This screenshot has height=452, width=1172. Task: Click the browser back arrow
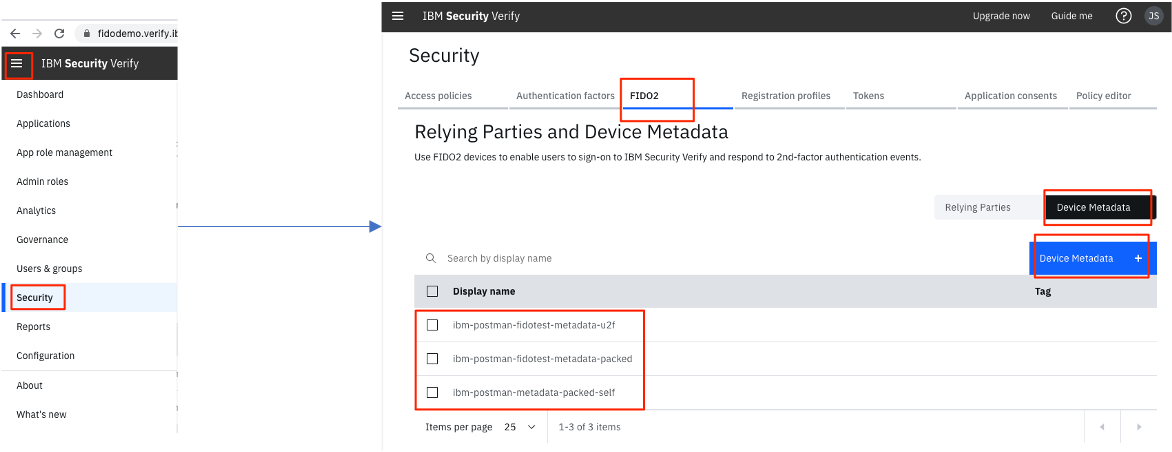(x=14, y=33)
